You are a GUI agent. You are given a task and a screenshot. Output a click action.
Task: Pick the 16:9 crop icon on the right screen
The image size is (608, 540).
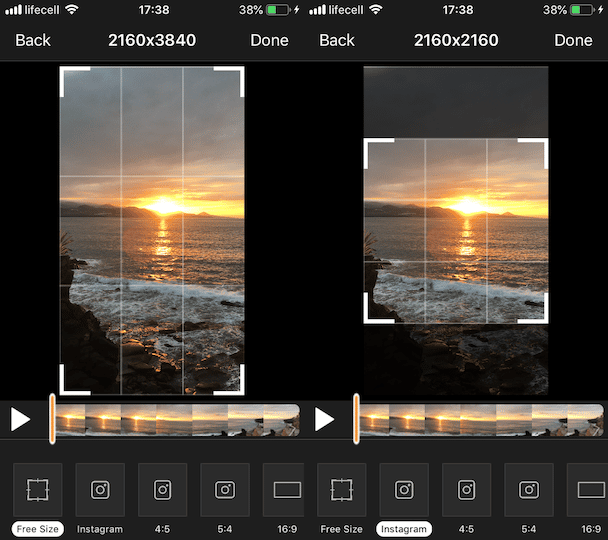[587, 490]
